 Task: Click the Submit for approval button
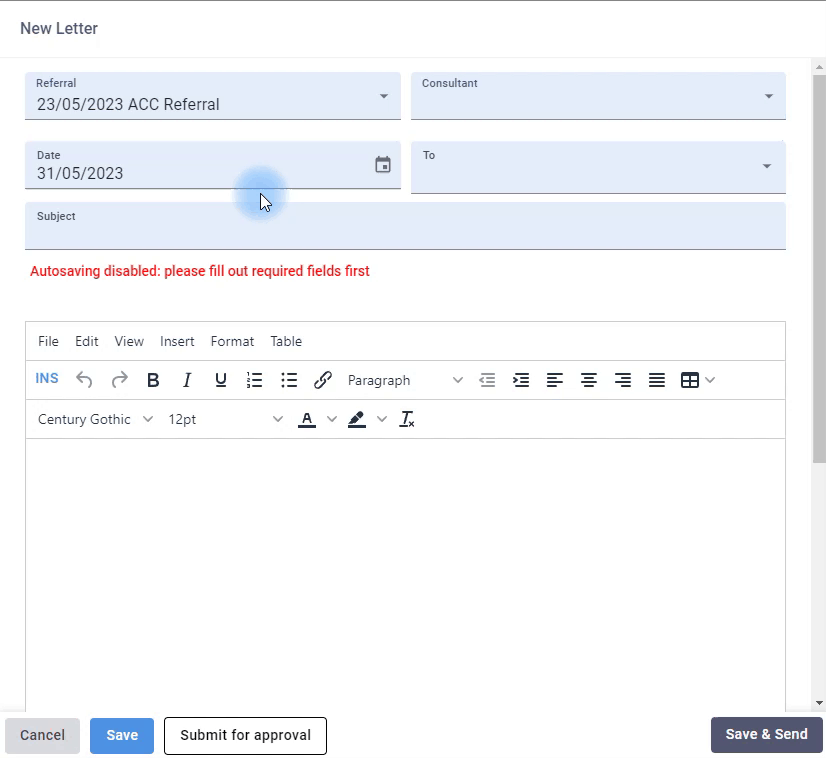click(x=245, y=735)
